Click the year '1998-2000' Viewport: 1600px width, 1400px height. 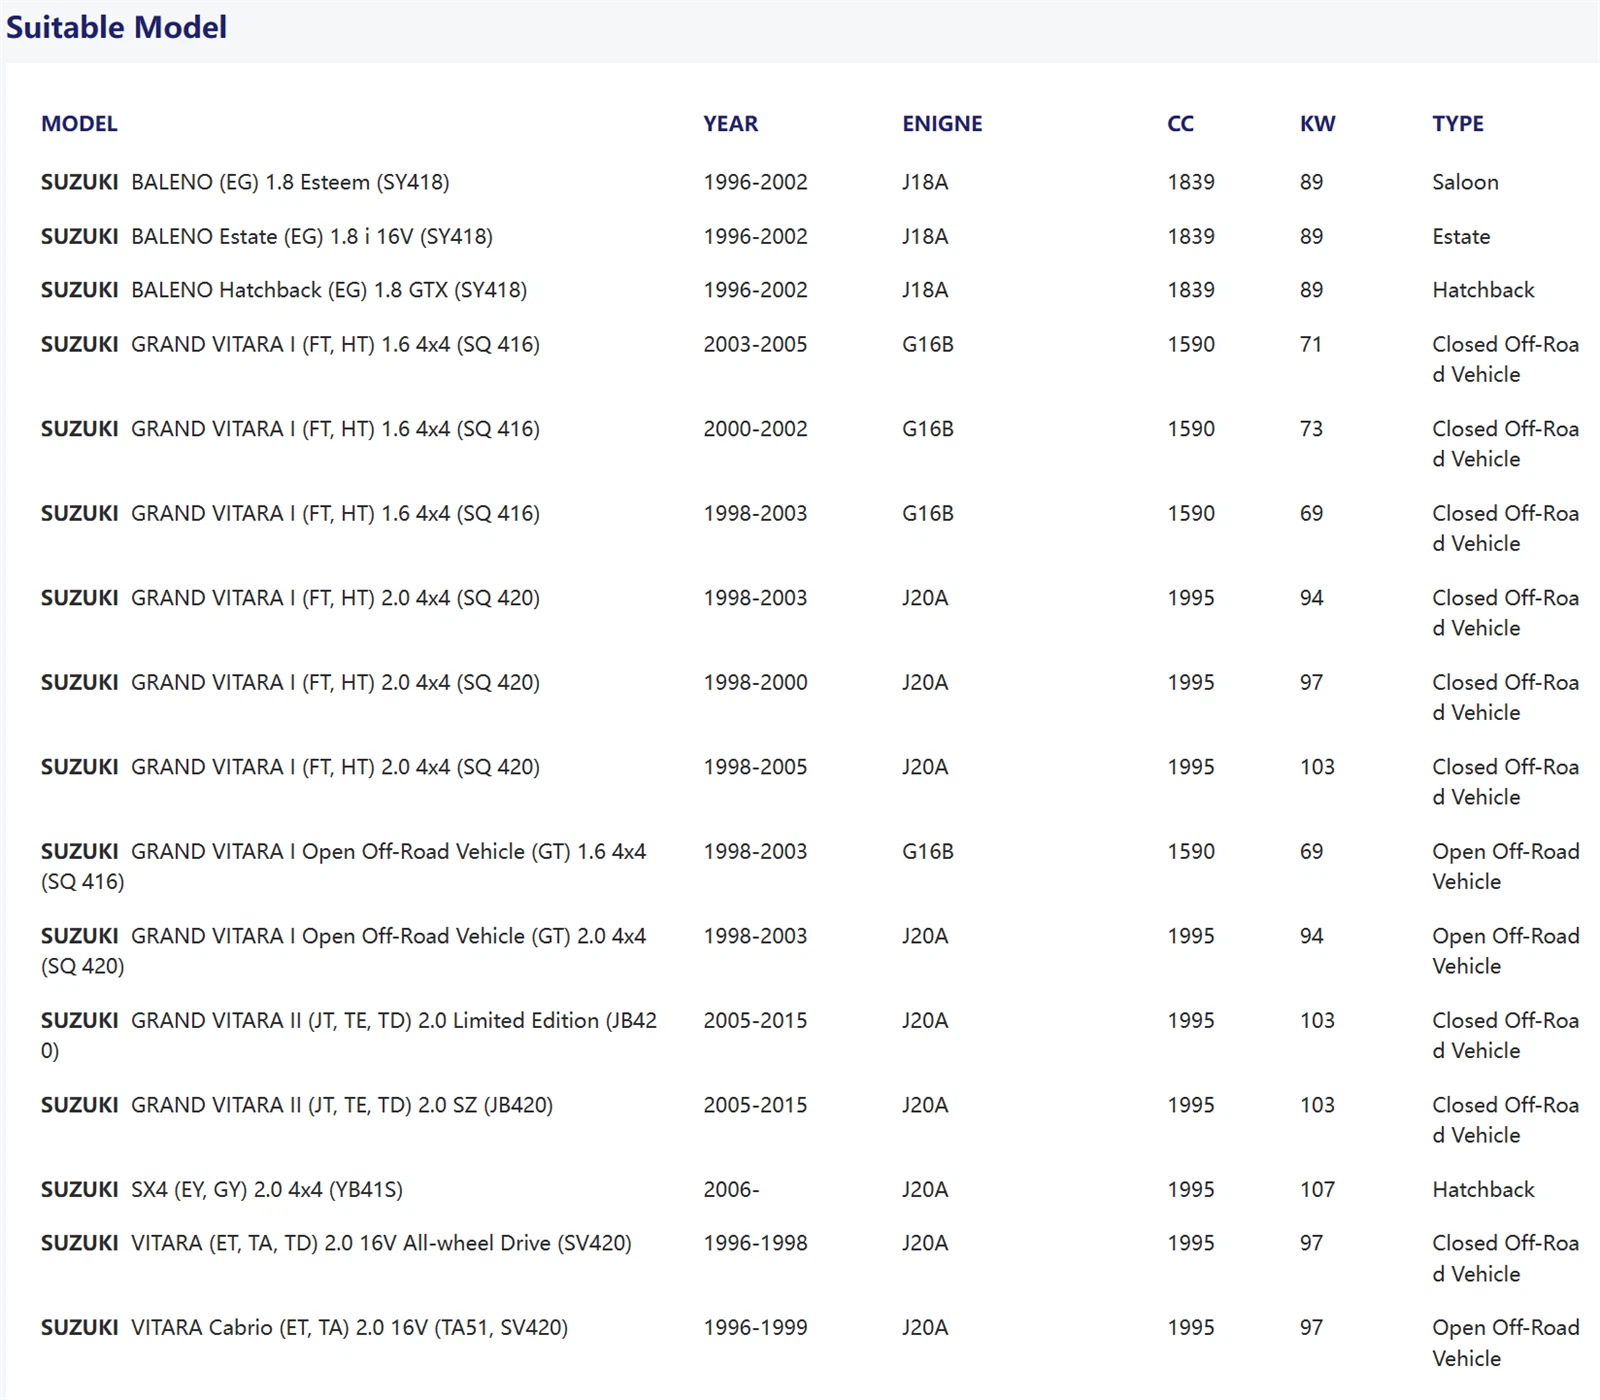coord(755,683)
